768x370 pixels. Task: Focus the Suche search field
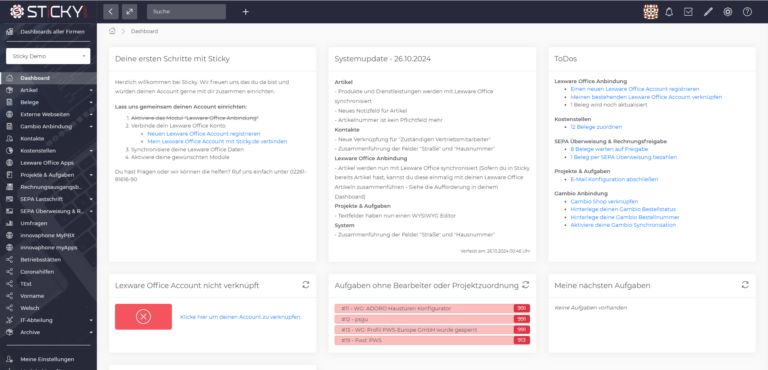point(186,12)
